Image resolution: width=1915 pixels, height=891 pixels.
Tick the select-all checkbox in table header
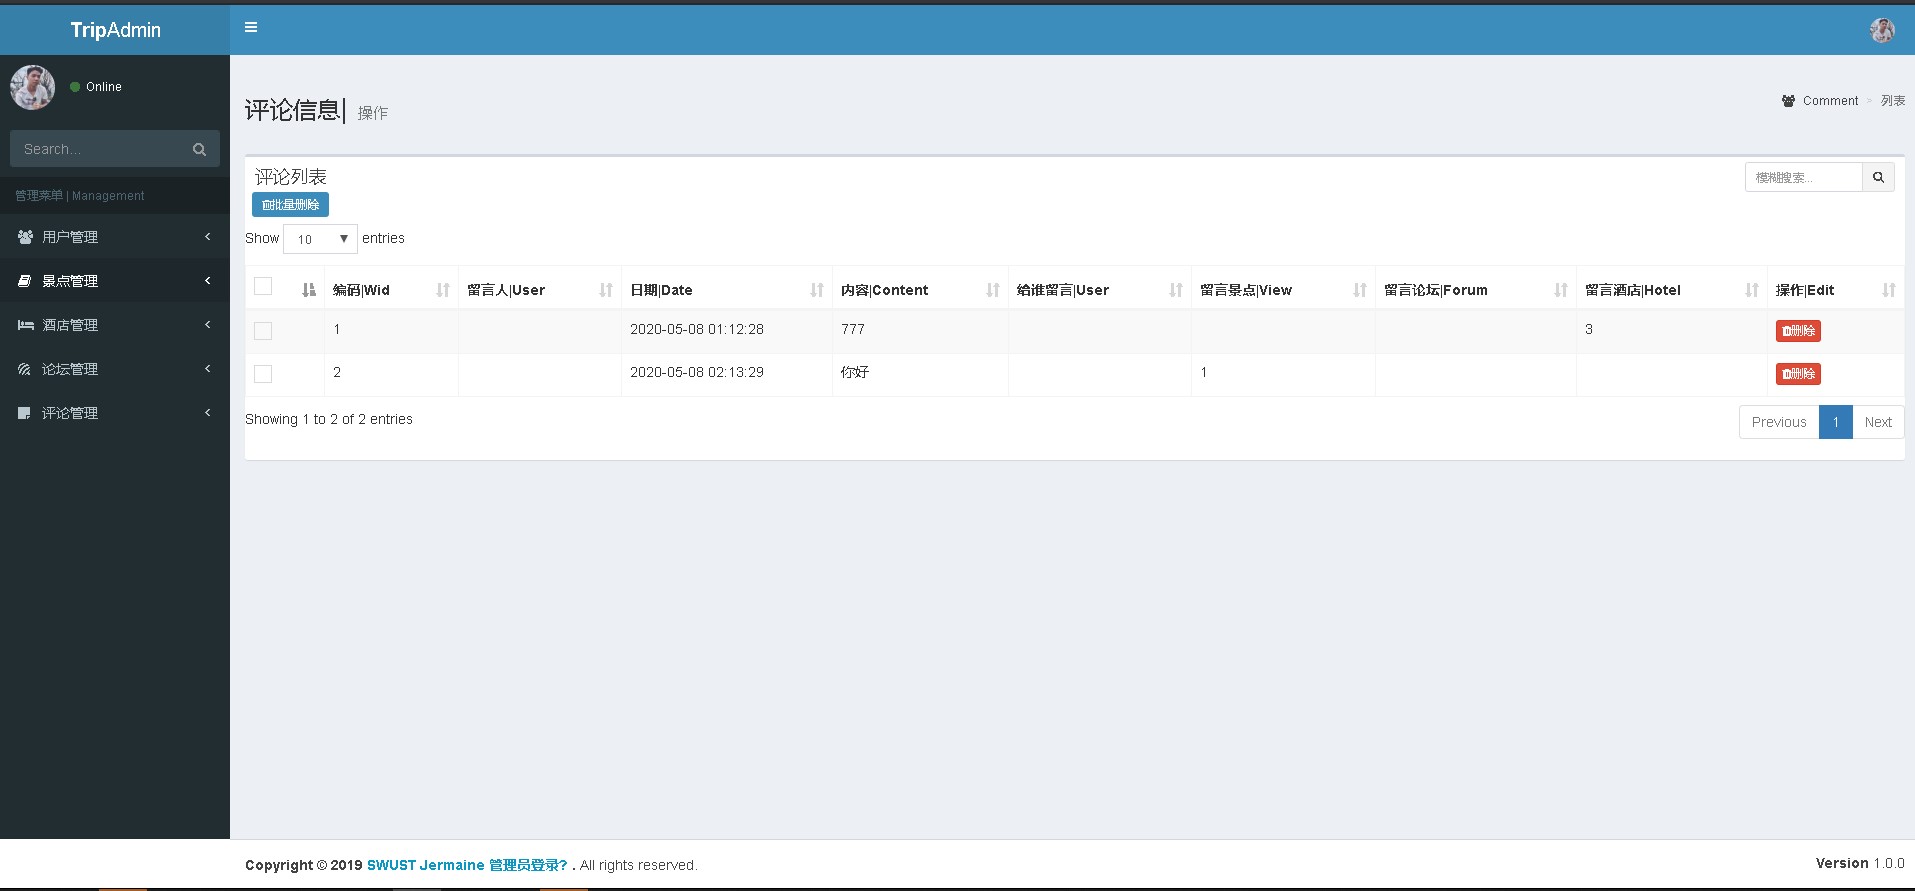click(x=263, y=287)
